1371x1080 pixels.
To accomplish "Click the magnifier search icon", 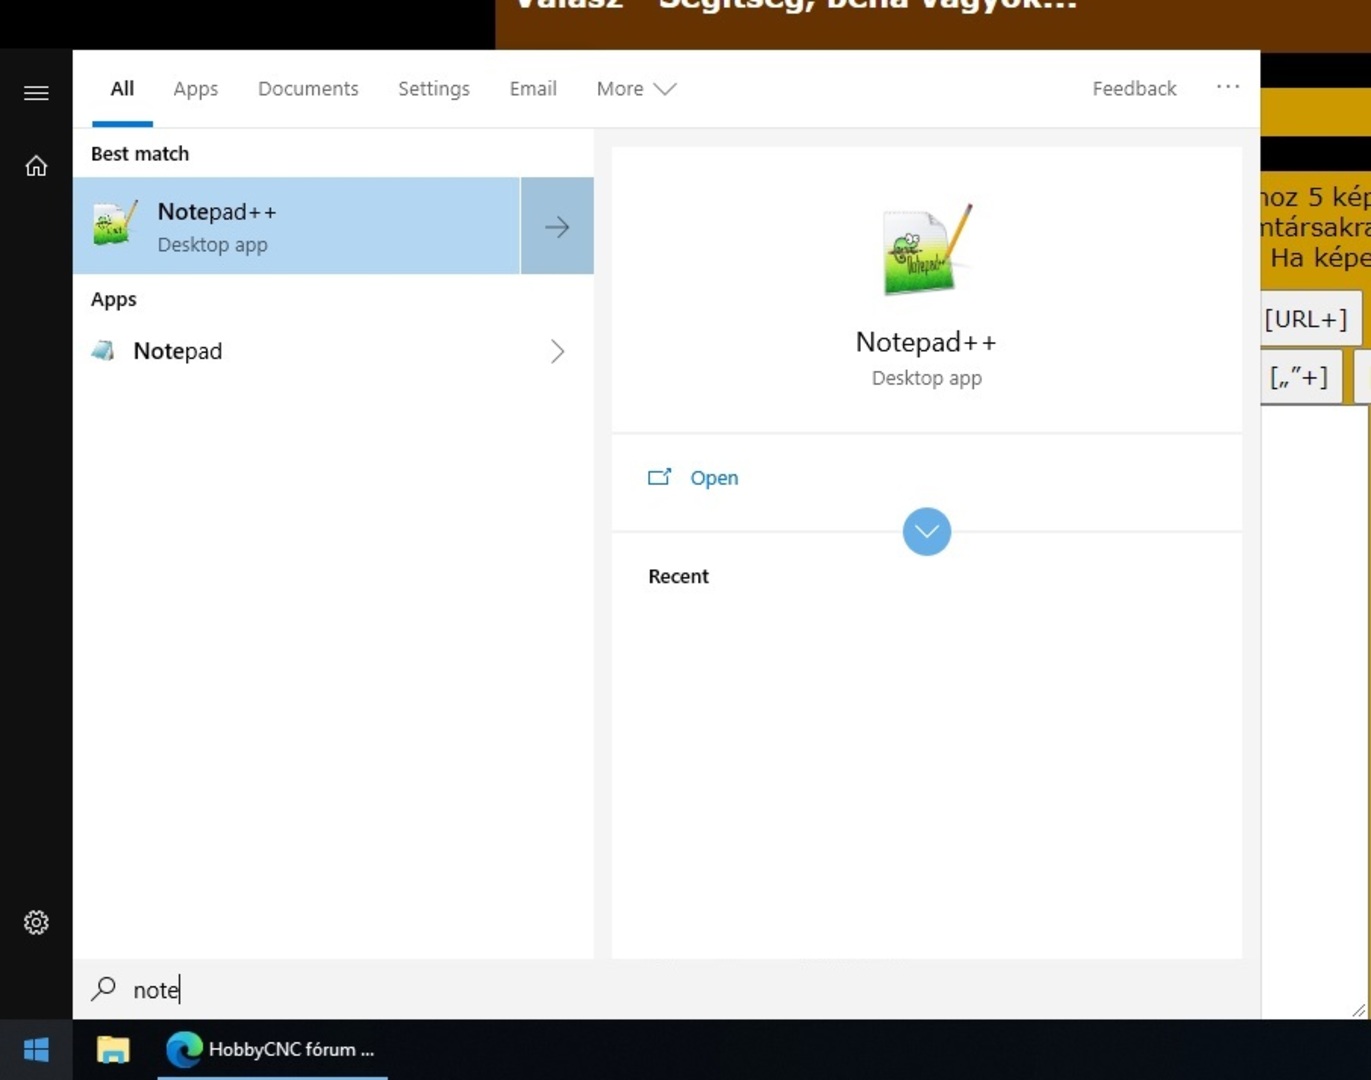I will point(103,989).
